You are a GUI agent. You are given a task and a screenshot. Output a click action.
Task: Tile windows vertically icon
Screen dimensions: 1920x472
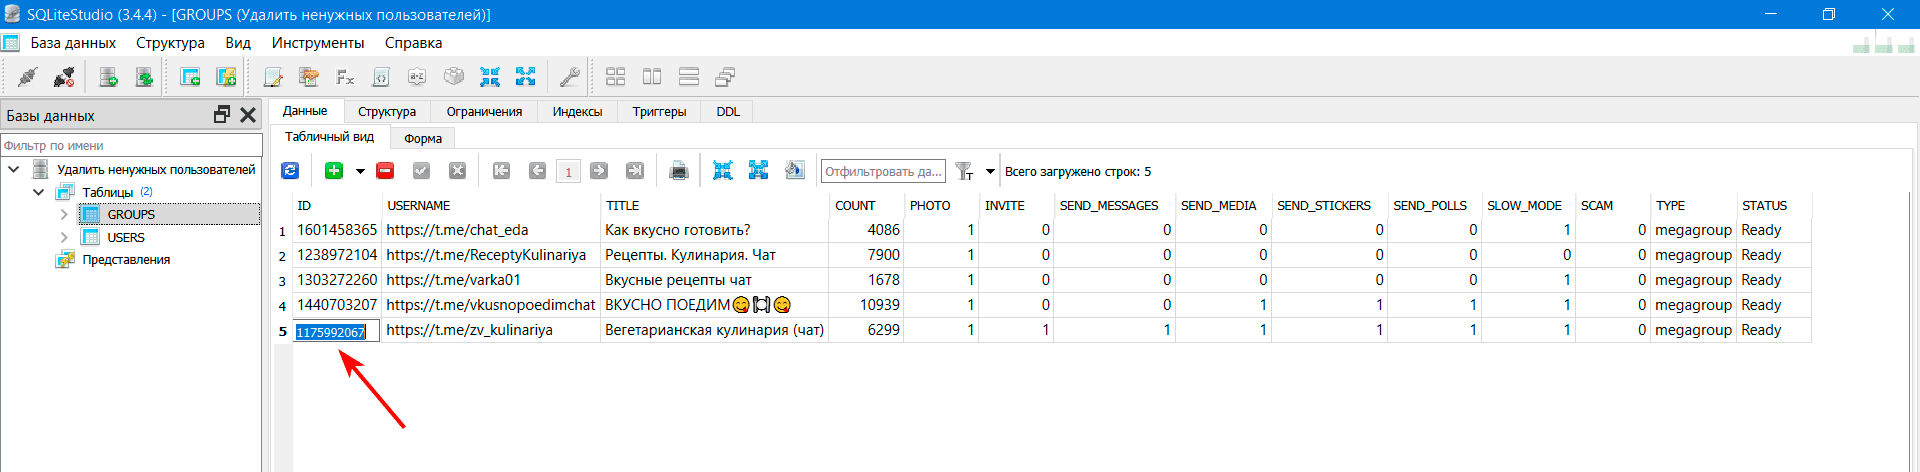point(689,77)
